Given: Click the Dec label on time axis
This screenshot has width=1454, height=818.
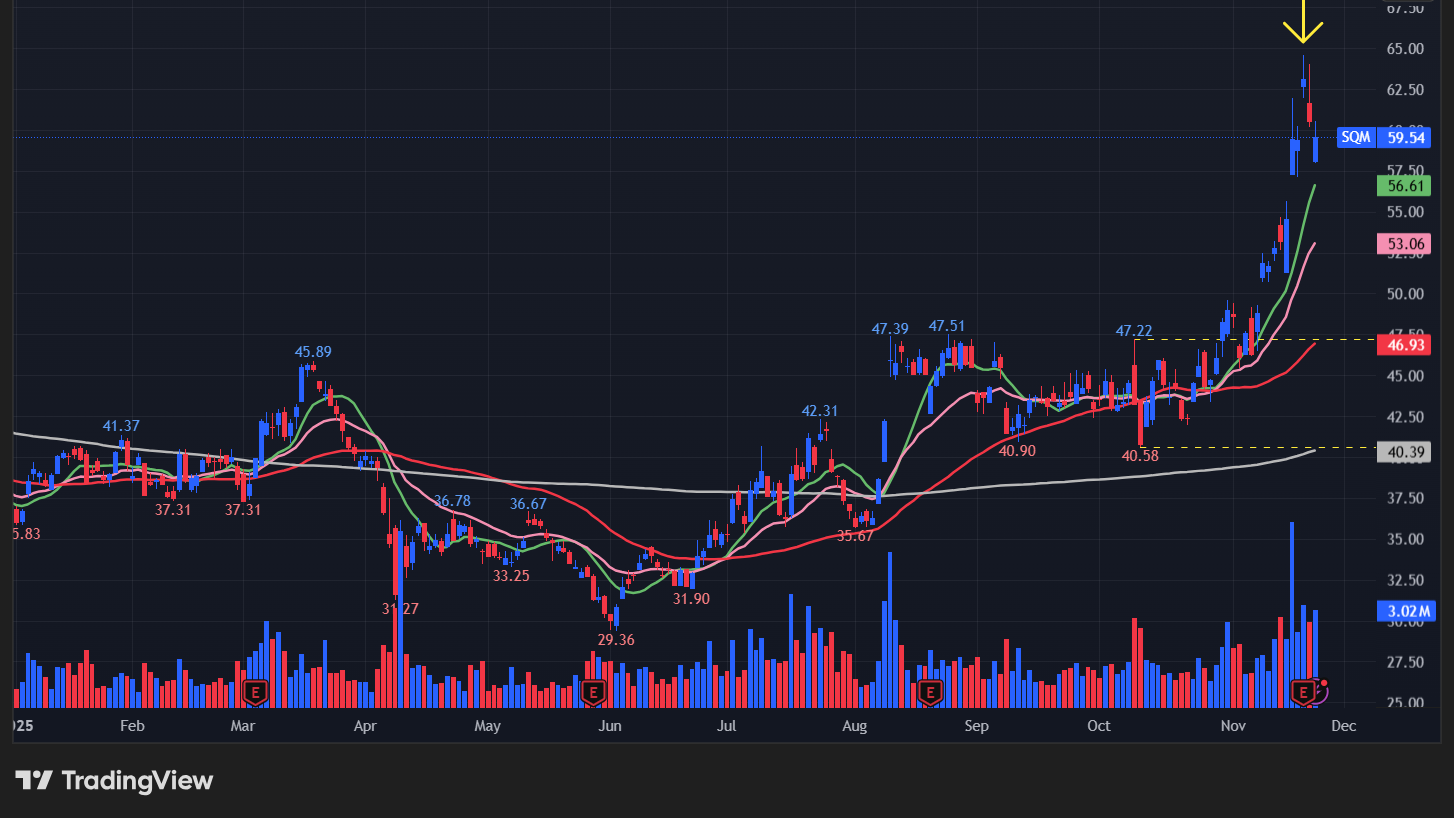Looking at the screenshot, I should click(1343, 726).
